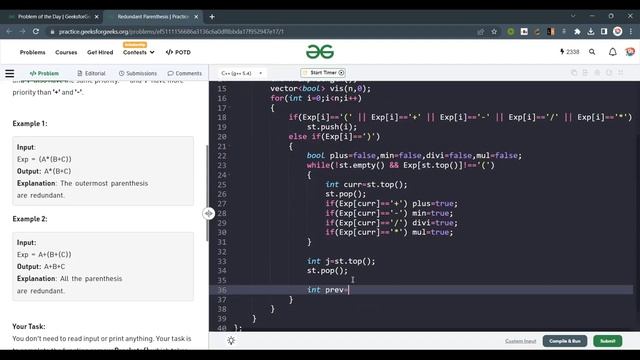The height and width of the screenshot is (360, 640).
Task: Open Courses in the top navigation
Action: pos(66,52)
